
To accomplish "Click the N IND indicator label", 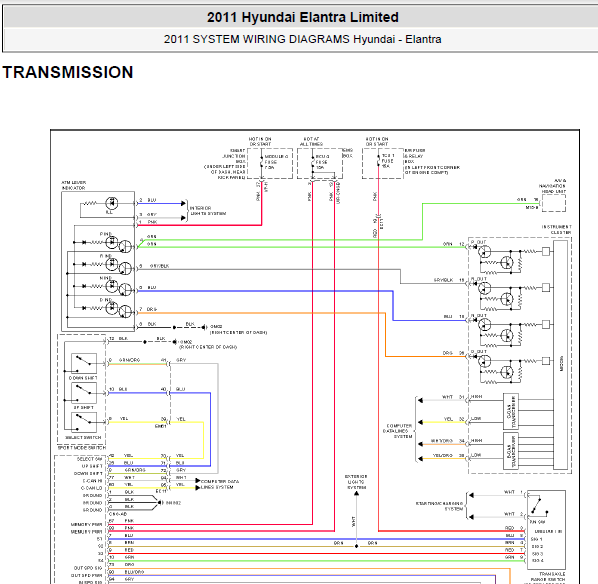I will [106, 278].
